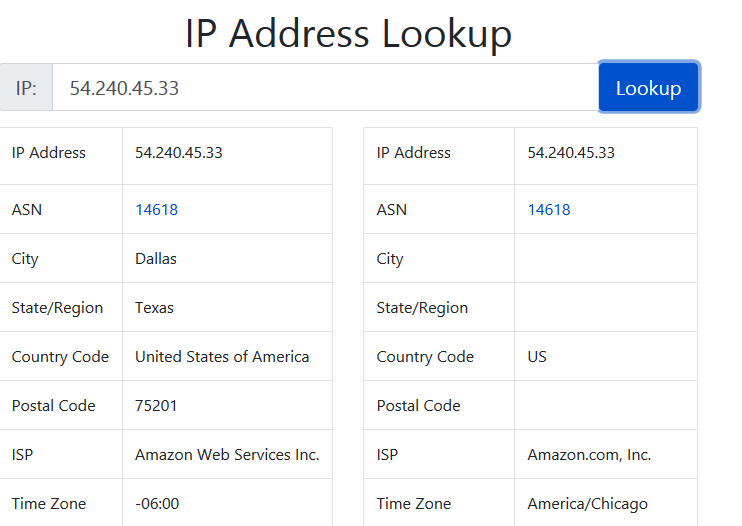Click the IP Address Lookup page heading
Image resolution: width=742 pixels, height=526 pixels.
pos(348,34)
